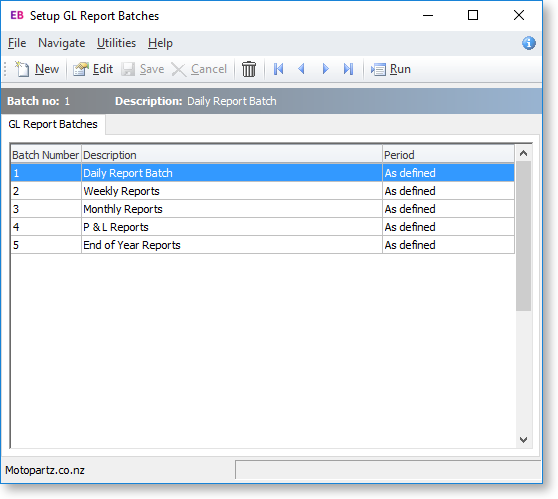Click the Edit batch icon

click(x=81, y=69)
